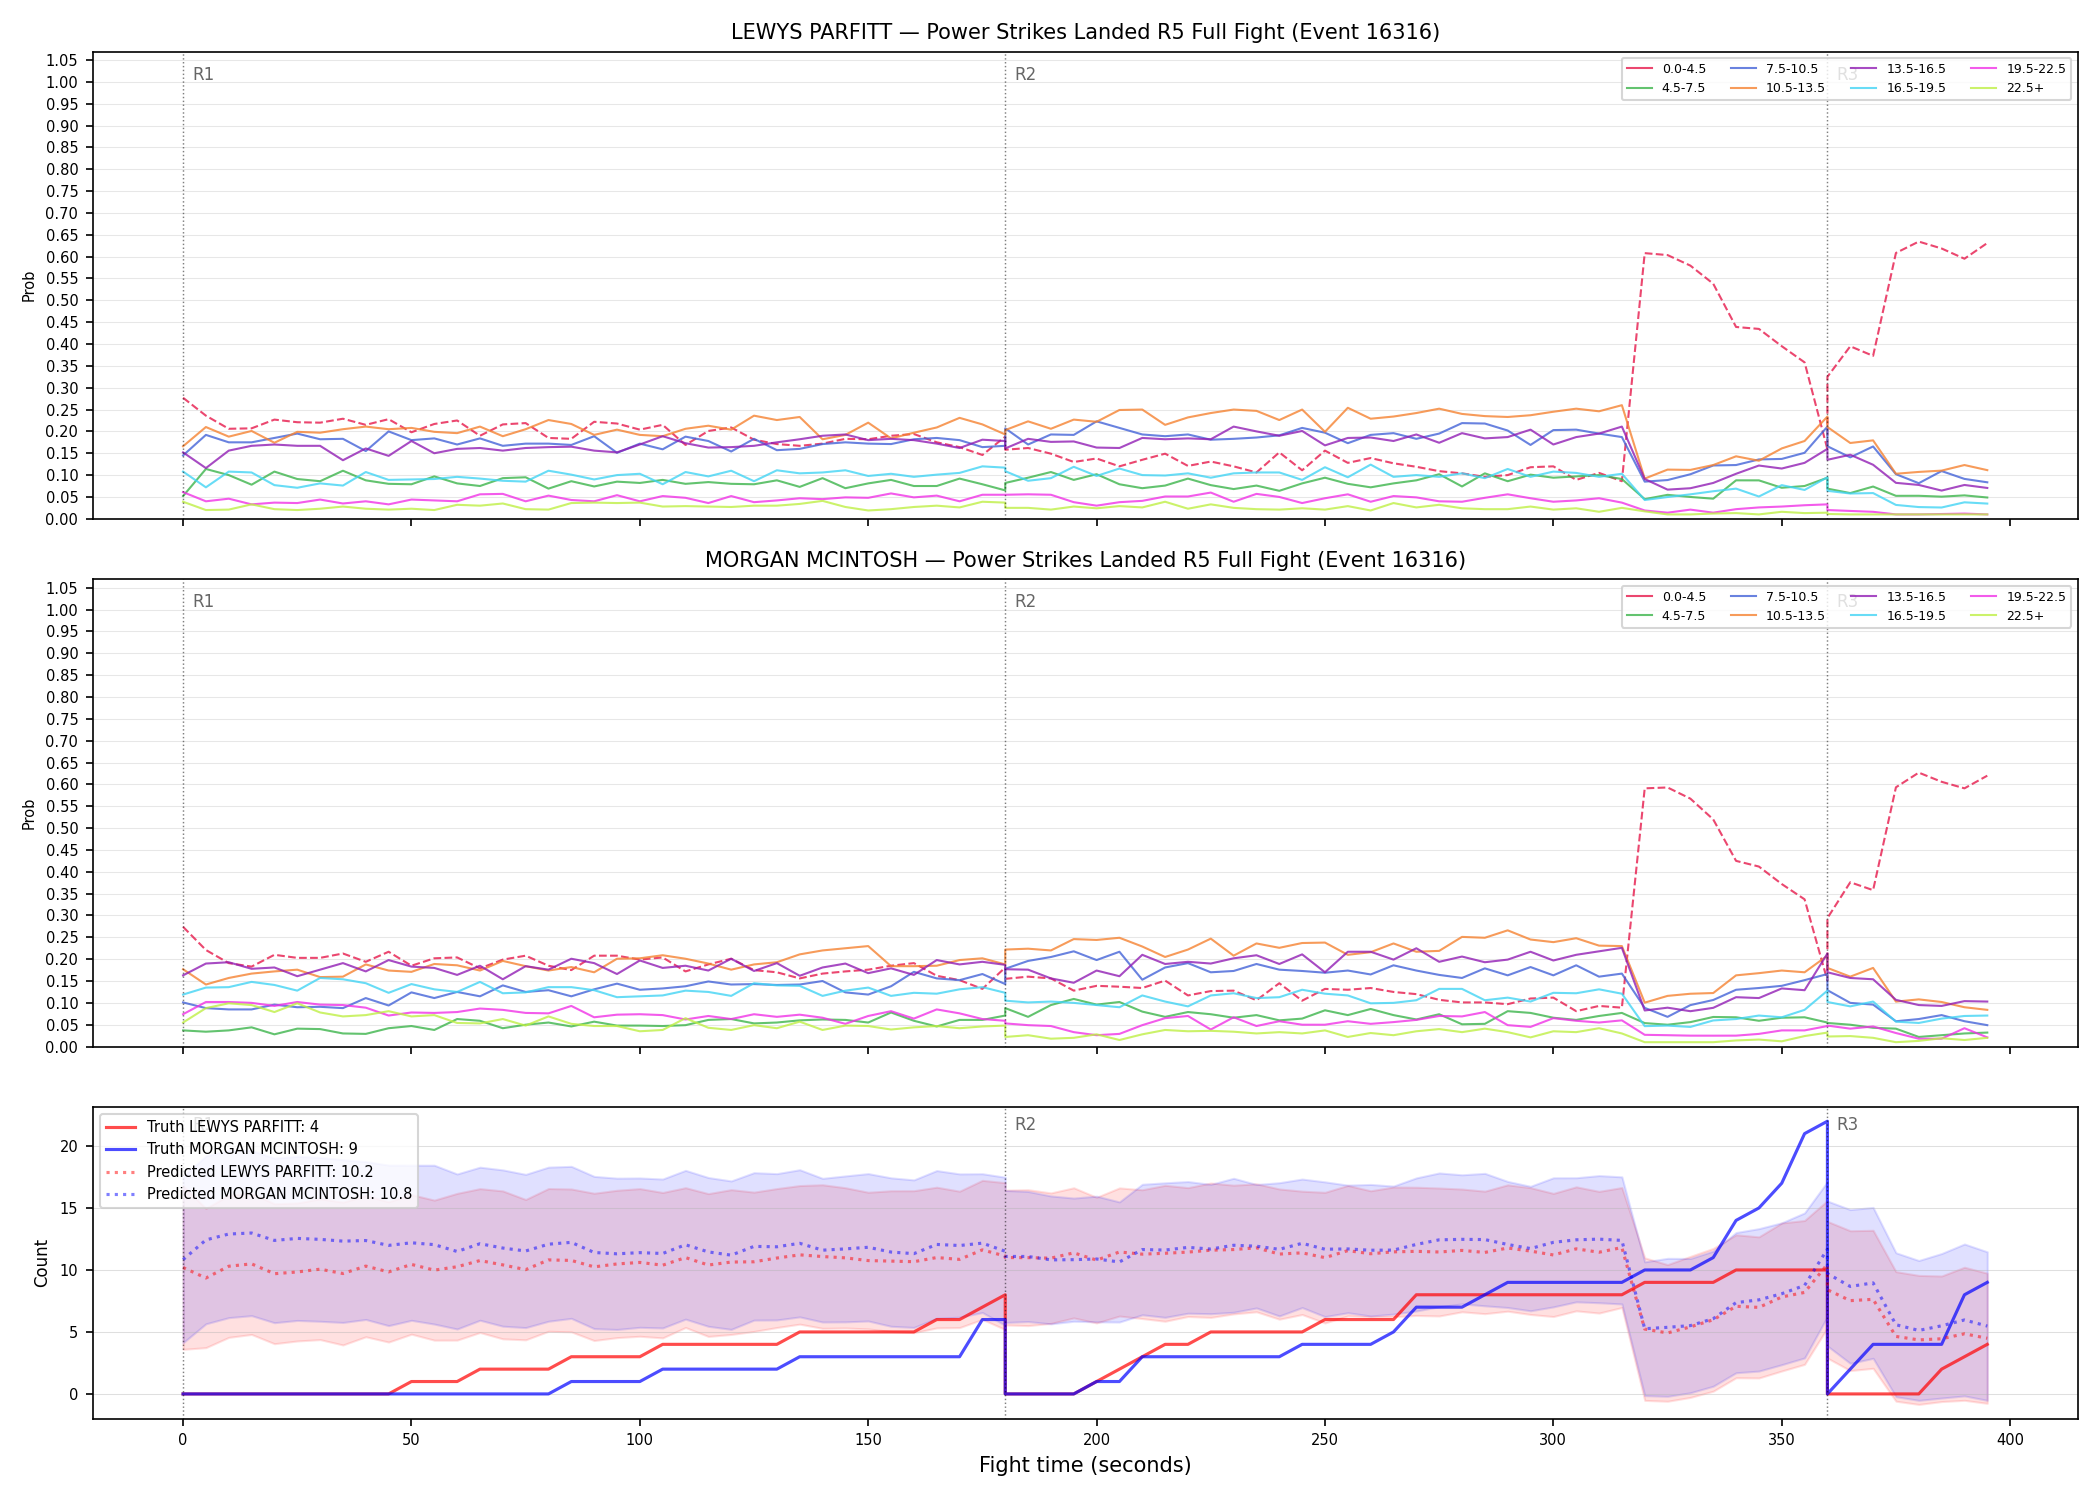Click the LEWYS PARFITT chart title
The image size is (2100, 1500).
1085,32
